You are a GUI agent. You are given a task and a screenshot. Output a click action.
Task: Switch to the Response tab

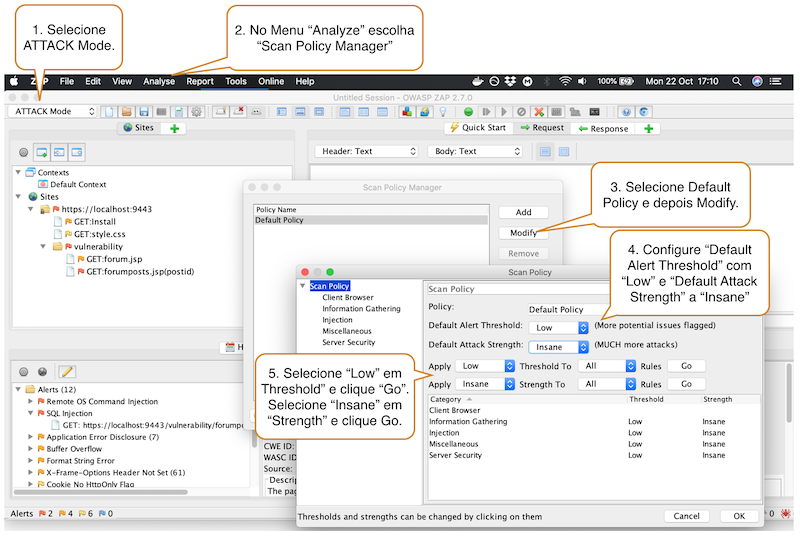coord(604,129)
